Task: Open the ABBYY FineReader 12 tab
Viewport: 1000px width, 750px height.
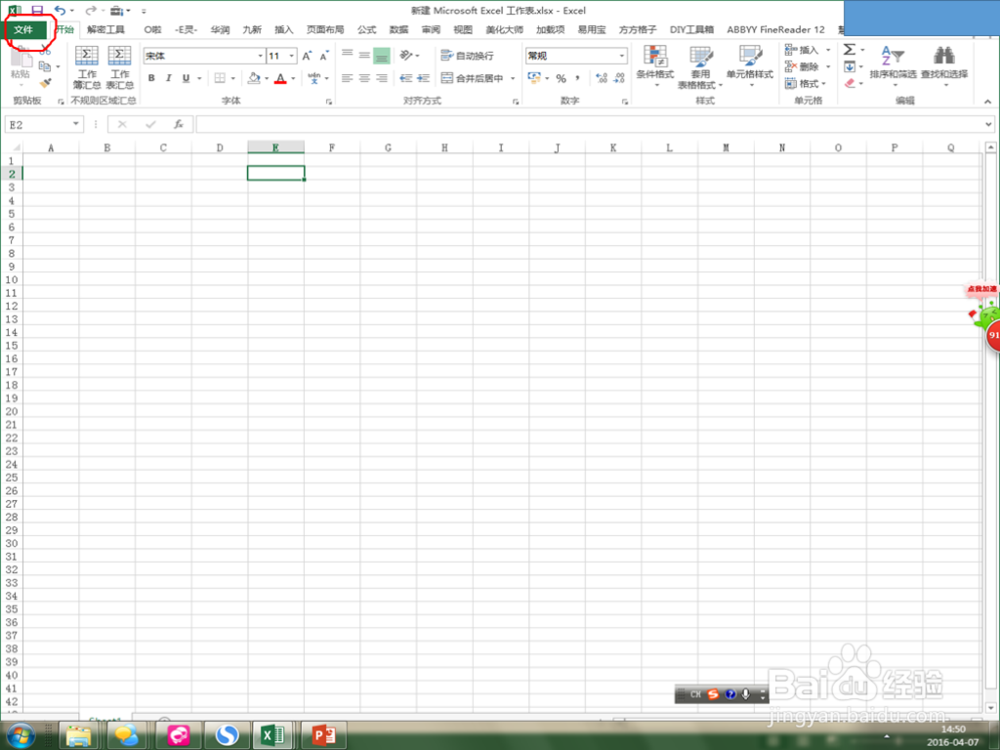Action: coord(776,29)
